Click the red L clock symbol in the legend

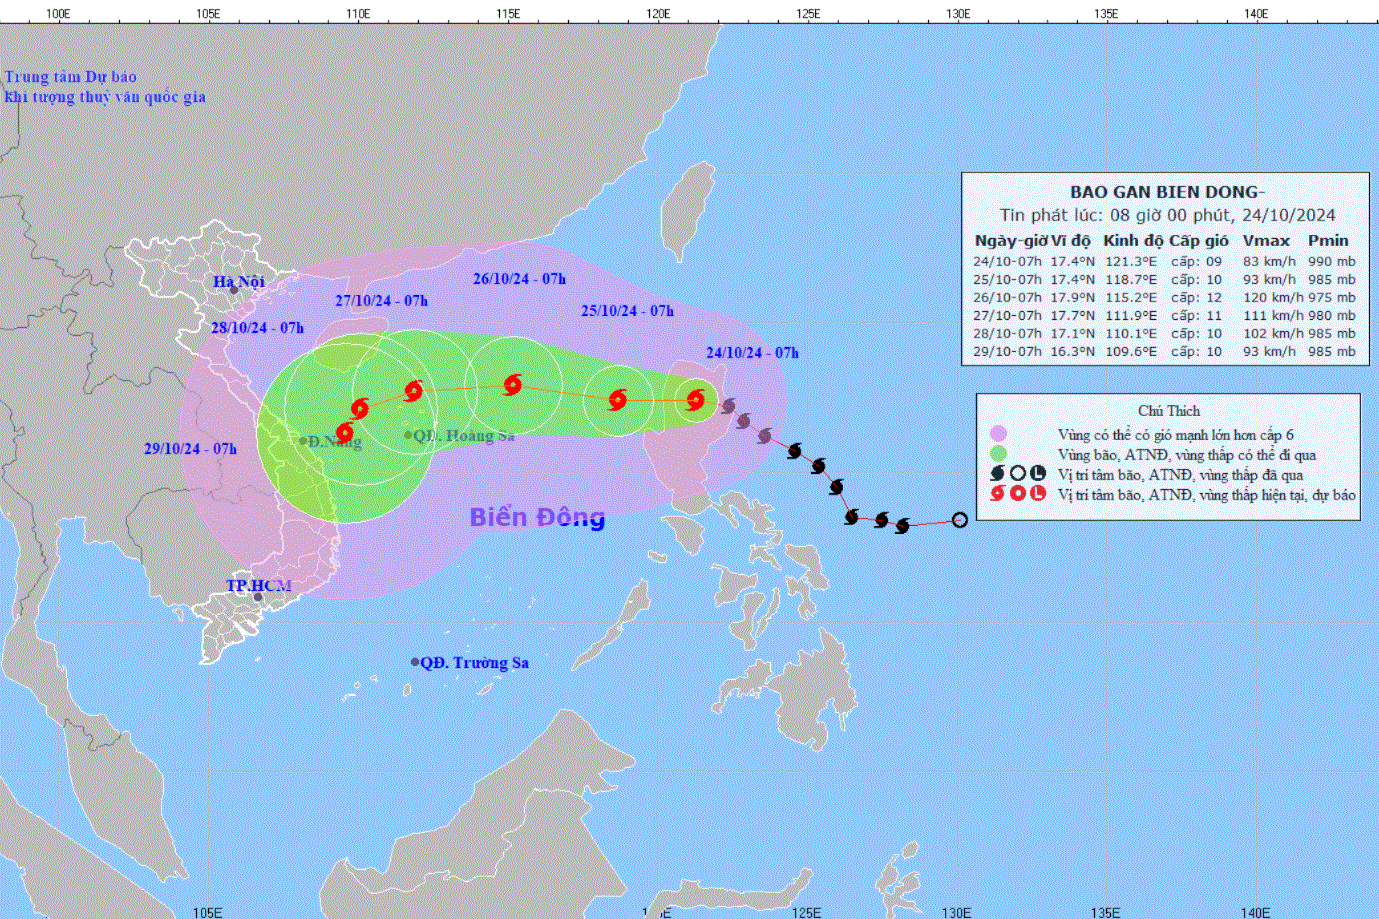pyautogui.click(x=1037, y=494)
